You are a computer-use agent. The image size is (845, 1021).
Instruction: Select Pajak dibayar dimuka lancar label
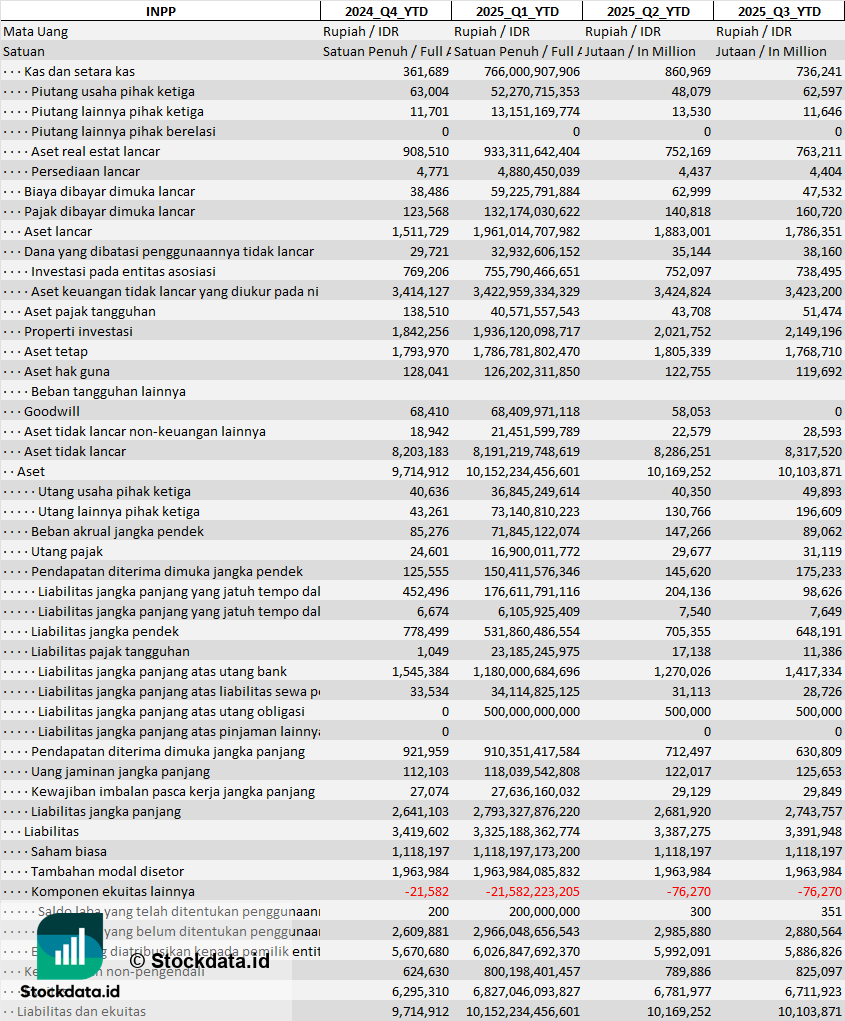(109, 212)
